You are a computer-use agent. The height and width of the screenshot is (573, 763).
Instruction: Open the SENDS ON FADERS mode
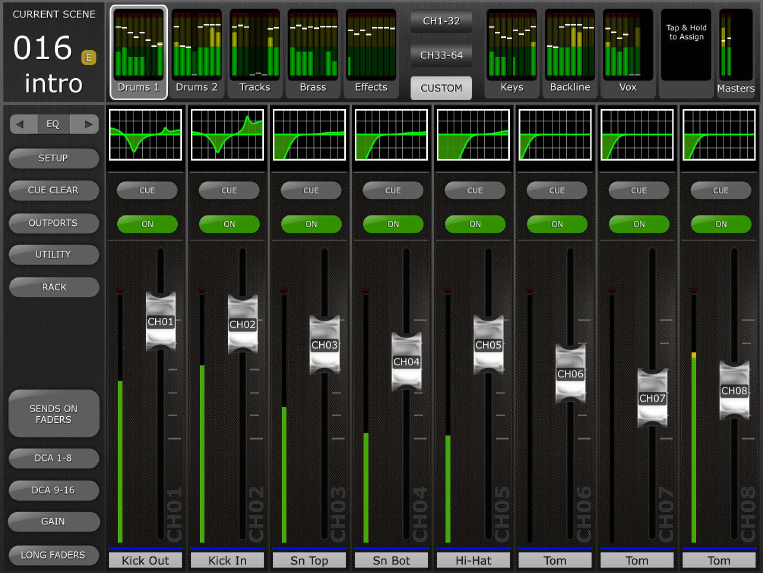(54, 413)
